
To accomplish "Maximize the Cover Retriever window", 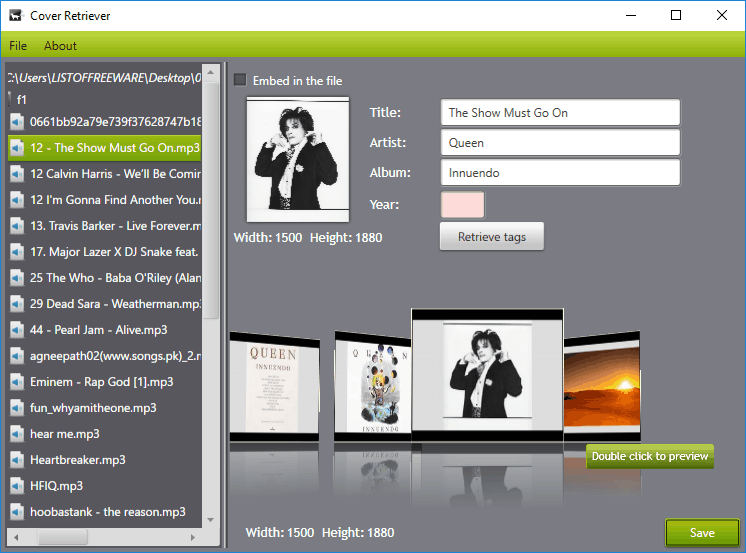I will coord(676,15).
